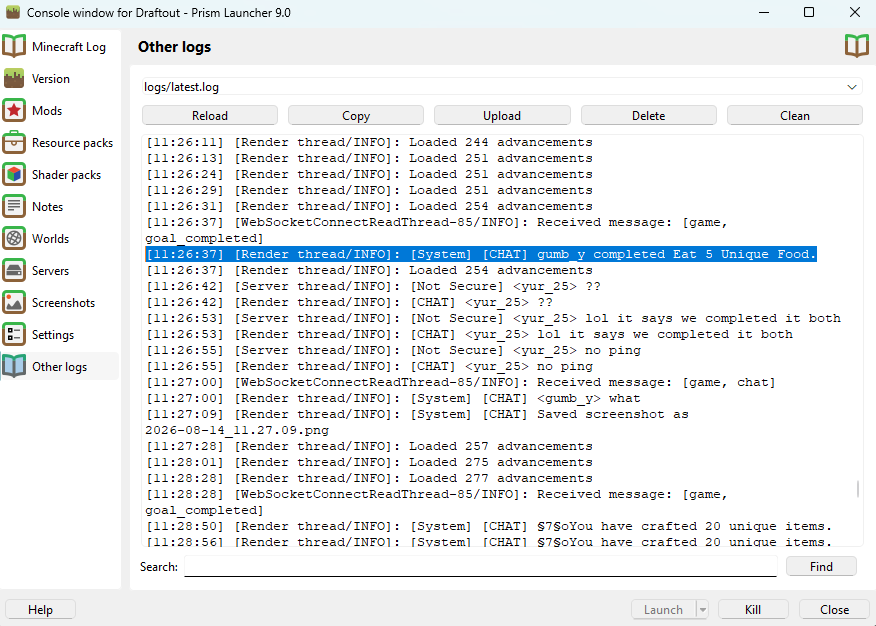
Task: Click Server thread line '<yur_25> ??'
Action: pyautogui.click(x=373, y=286)
